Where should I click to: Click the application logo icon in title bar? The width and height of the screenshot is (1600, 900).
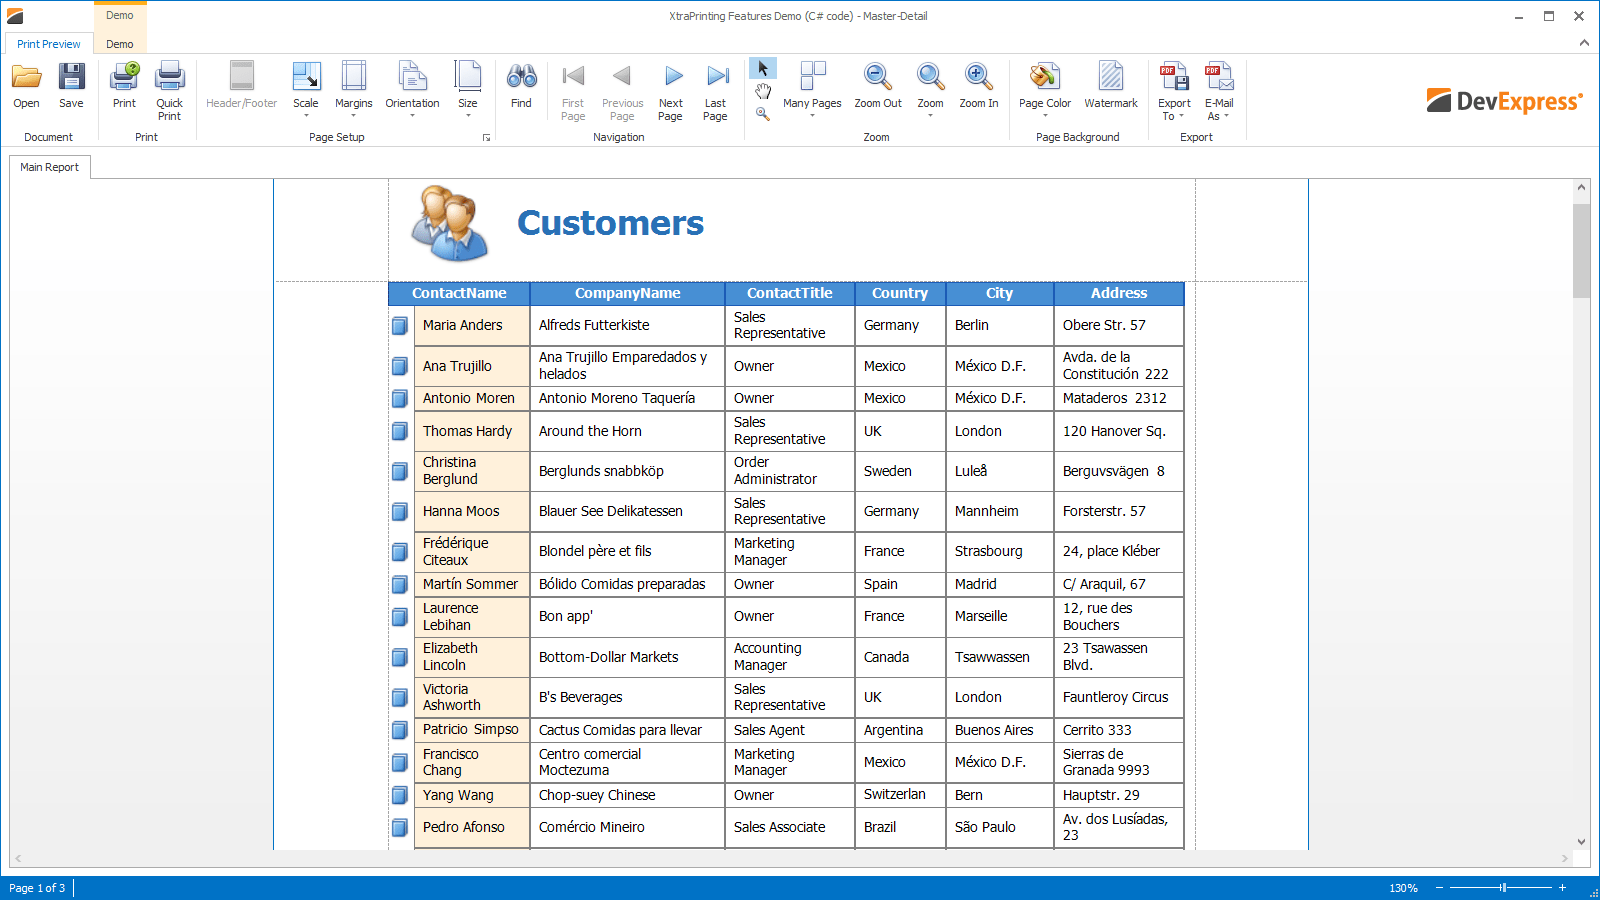pos(15,16)
